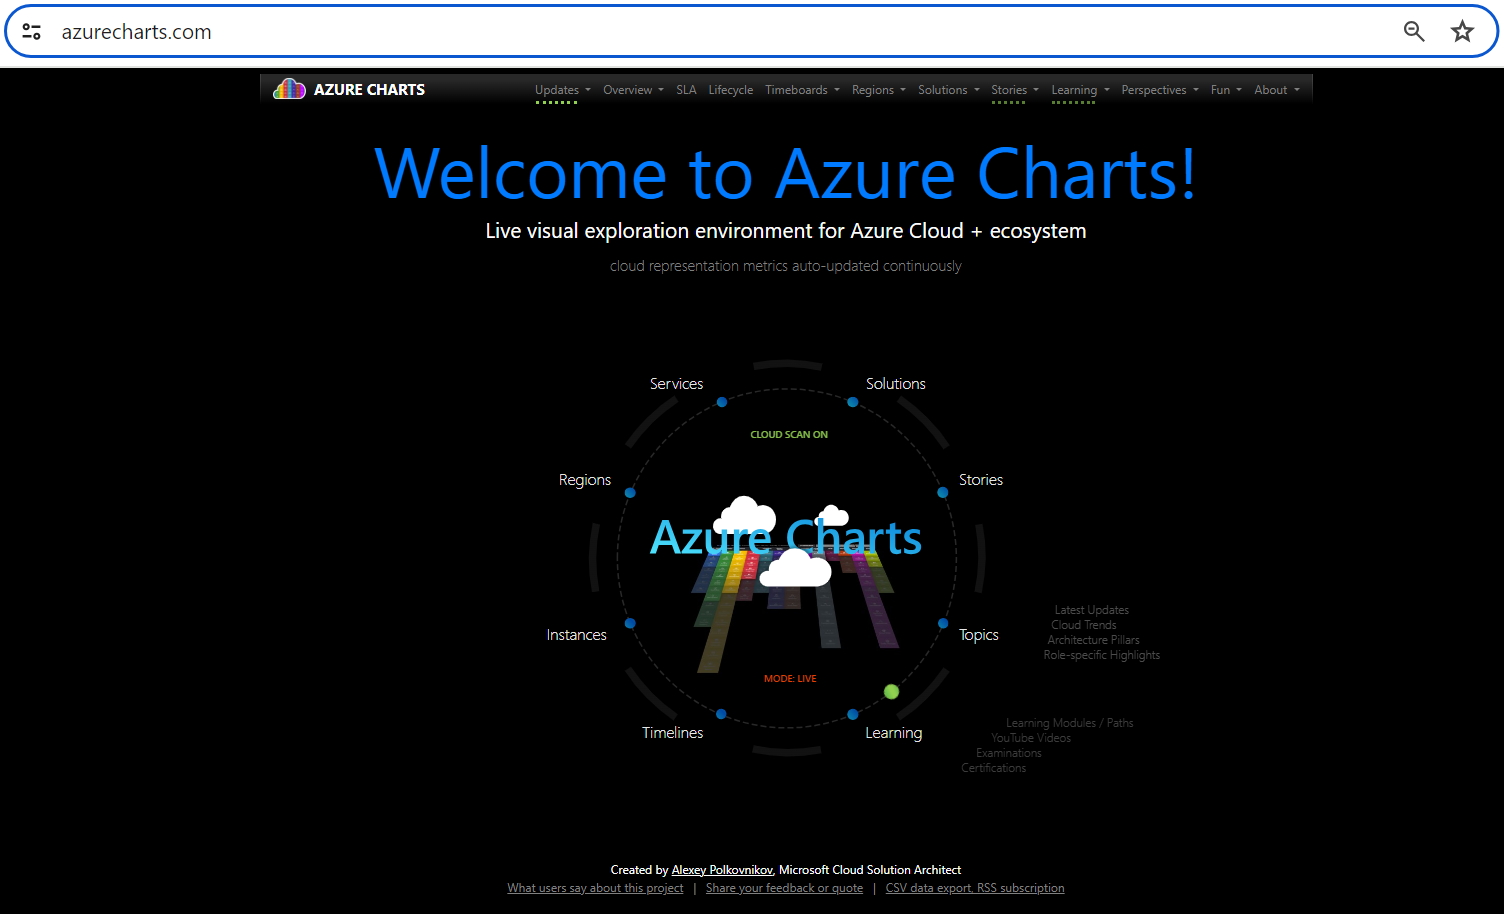Open the Fun dropdown menu

point(1220,89)
